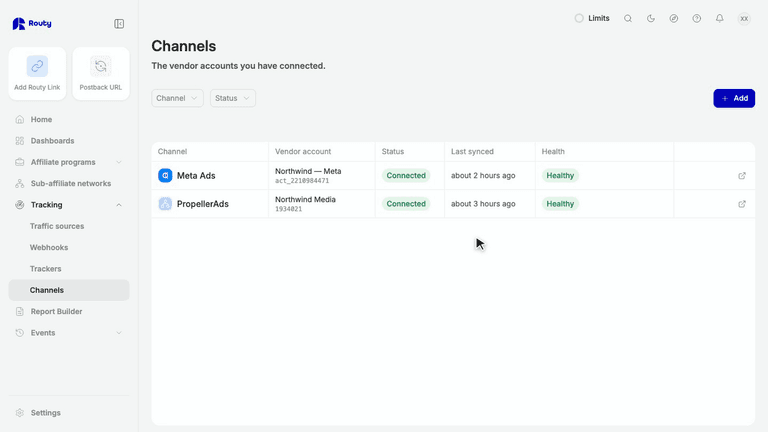Click the Affiliate programs briefcase icon
Viewport: 768px width, 432px height.
tap(20, 162)
